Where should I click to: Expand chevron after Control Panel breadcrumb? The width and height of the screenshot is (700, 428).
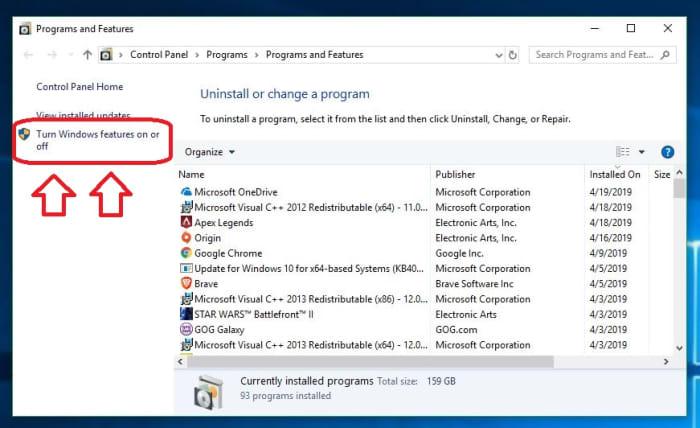197,55
